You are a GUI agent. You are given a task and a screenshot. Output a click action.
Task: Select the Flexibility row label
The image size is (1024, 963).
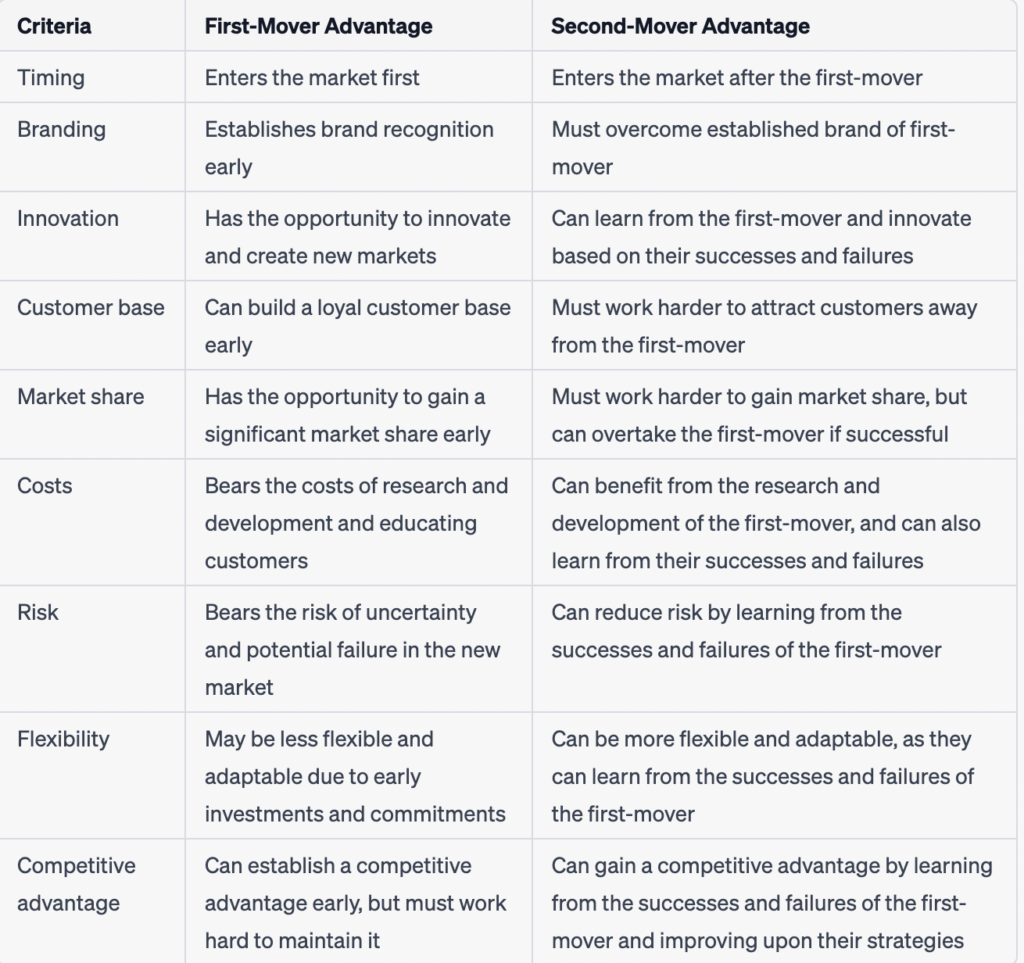pos(63,739)
